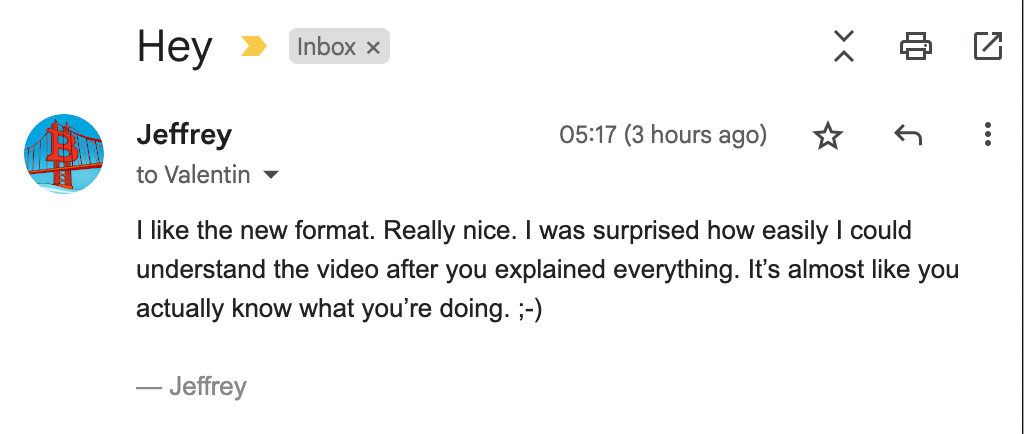This screenshot has width=1024, height=434.
Task: Star the message from Jeffrey
Action: pos(828,135)
